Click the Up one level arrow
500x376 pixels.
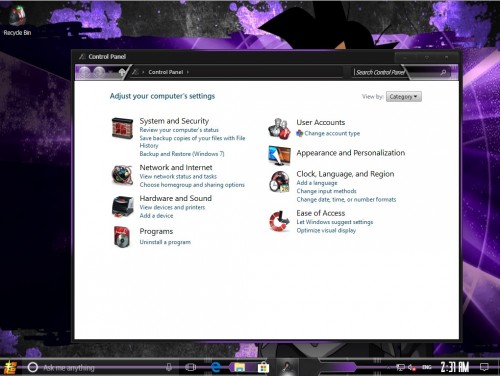pyautogui.click(x=122, y=72)
